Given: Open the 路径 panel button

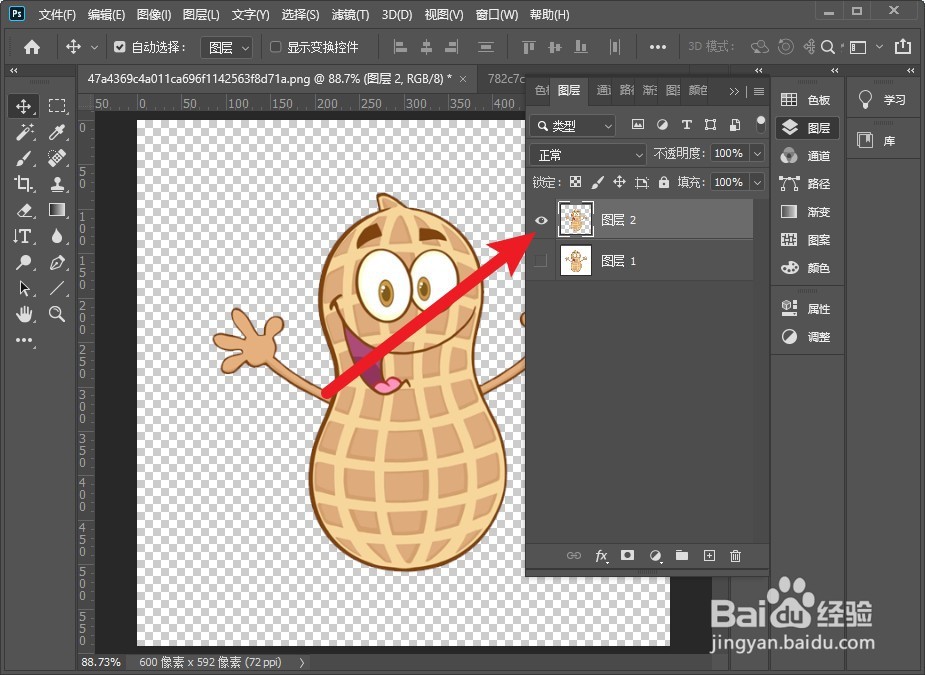Looking at the screenshot, I should tap(806, 184).
